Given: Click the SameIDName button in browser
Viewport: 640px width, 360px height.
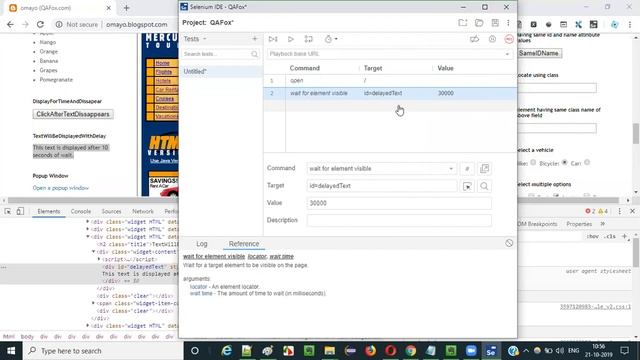Looking at the screenshot, I should pyautogui.click(x=539, y=53).
